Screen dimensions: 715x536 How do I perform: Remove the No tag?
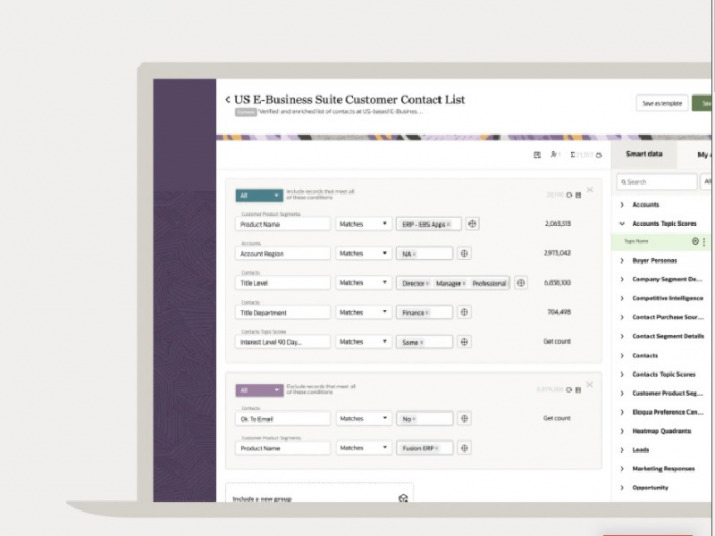[414, 419]
